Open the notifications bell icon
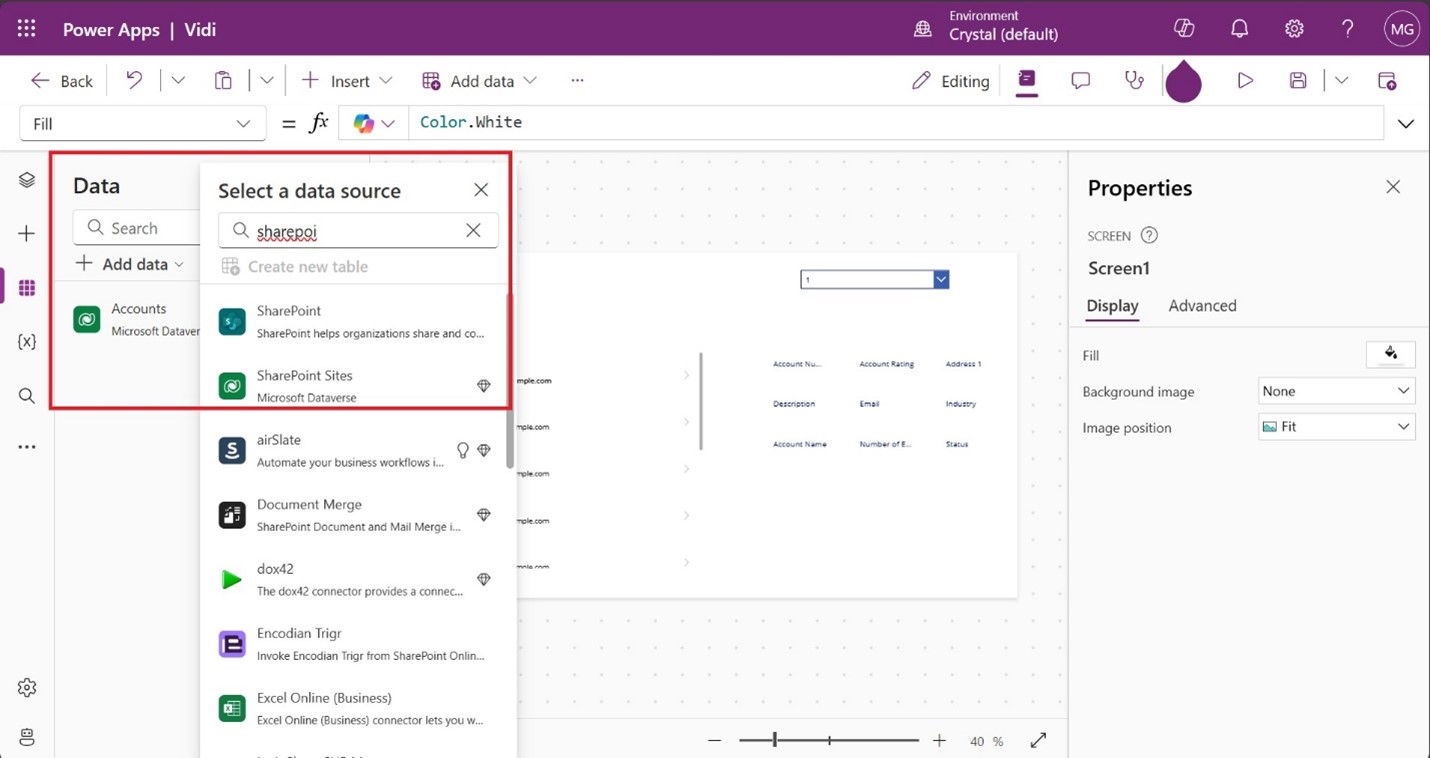Image resolution: width=1430 pixels, height=758 pixels. click(x=1239, y=29)
